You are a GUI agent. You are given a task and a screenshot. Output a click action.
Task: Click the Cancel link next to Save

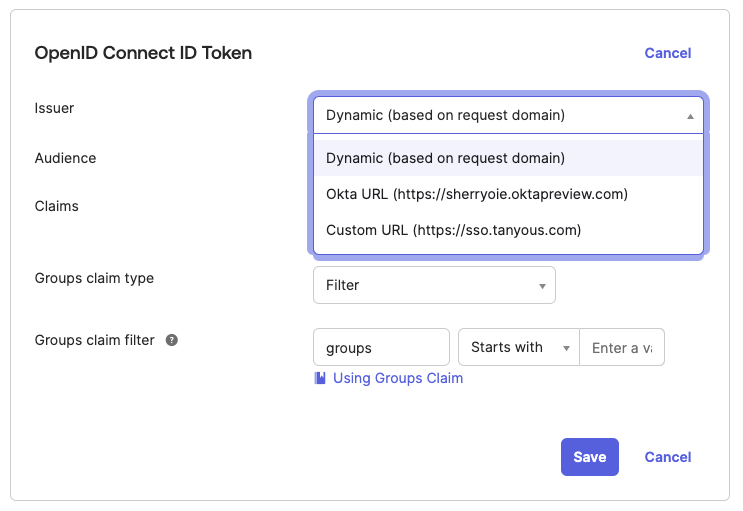pyautogui.click(x=668, y=457)
